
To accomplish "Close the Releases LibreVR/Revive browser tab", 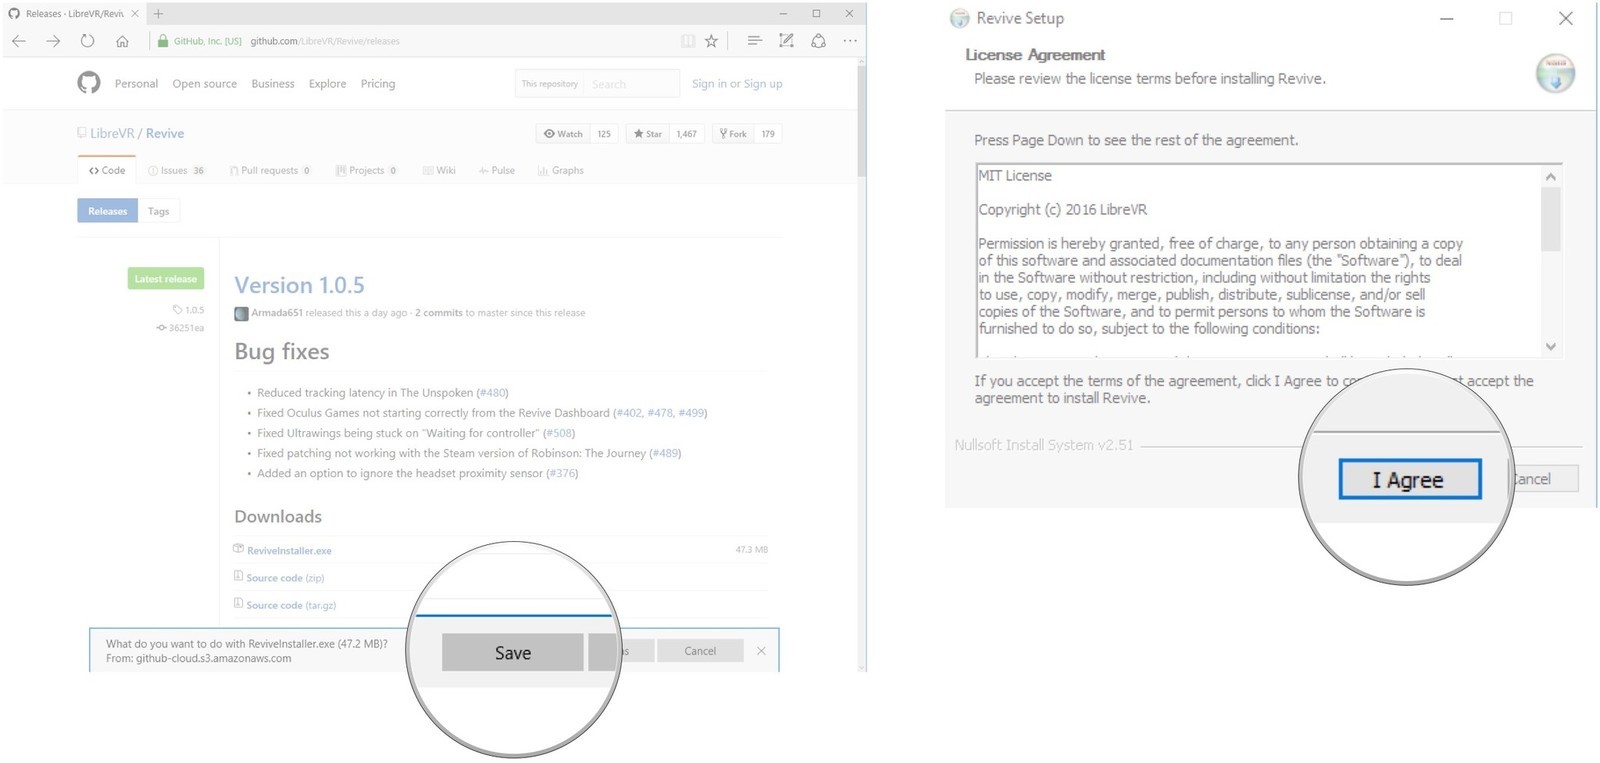I will [135, 14].
